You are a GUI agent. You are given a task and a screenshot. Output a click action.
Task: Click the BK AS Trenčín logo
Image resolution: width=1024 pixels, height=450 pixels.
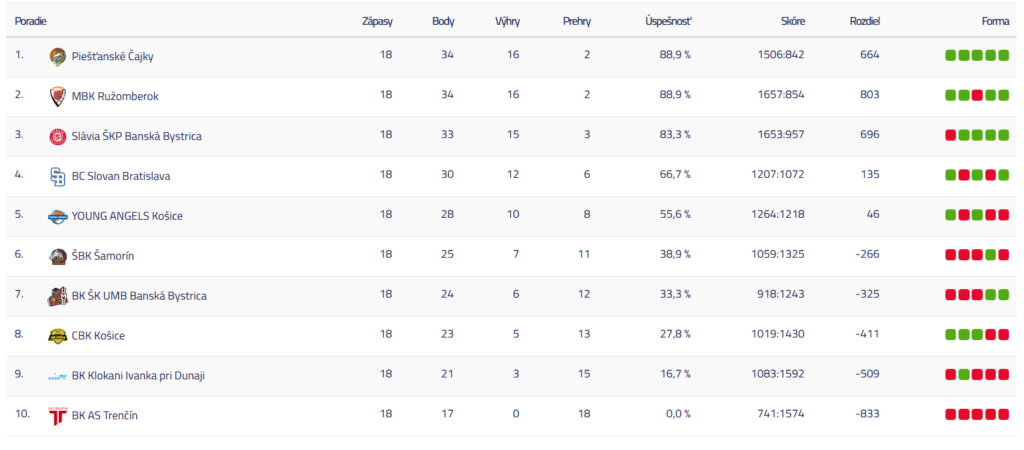pyautogui.click(x=58, y=416)
